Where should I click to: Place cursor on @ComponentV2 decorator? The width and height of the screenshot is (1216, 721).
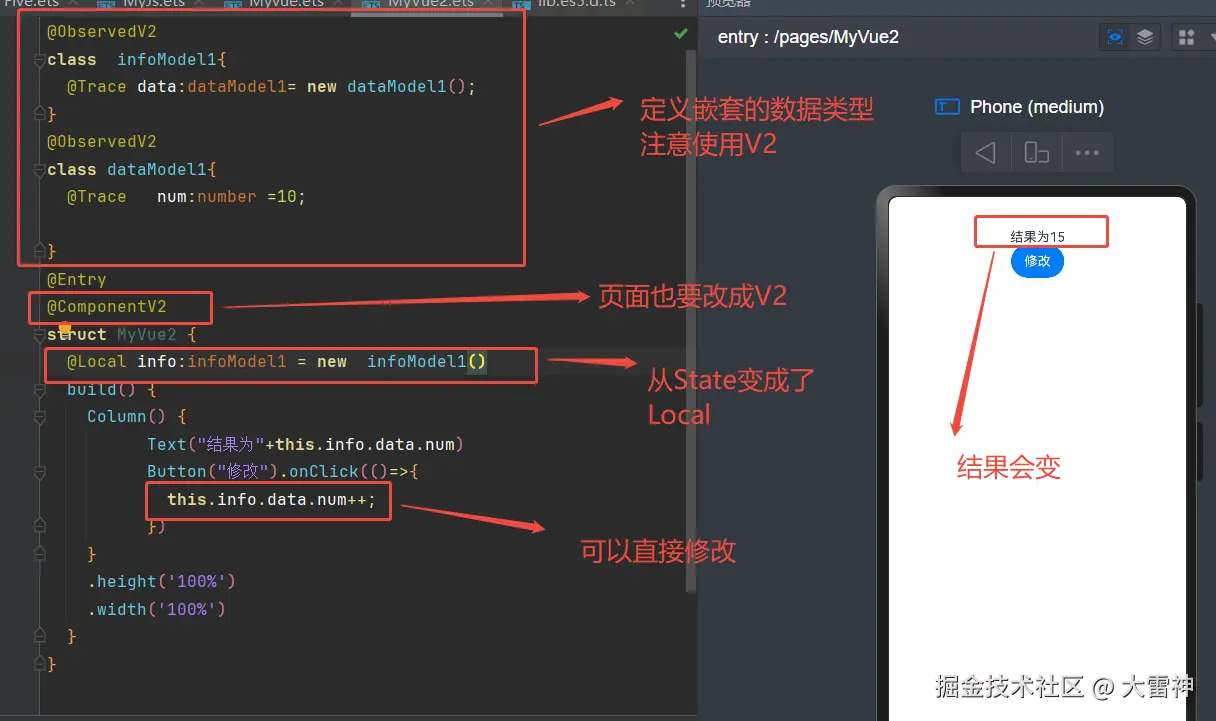tap(107, 307)
